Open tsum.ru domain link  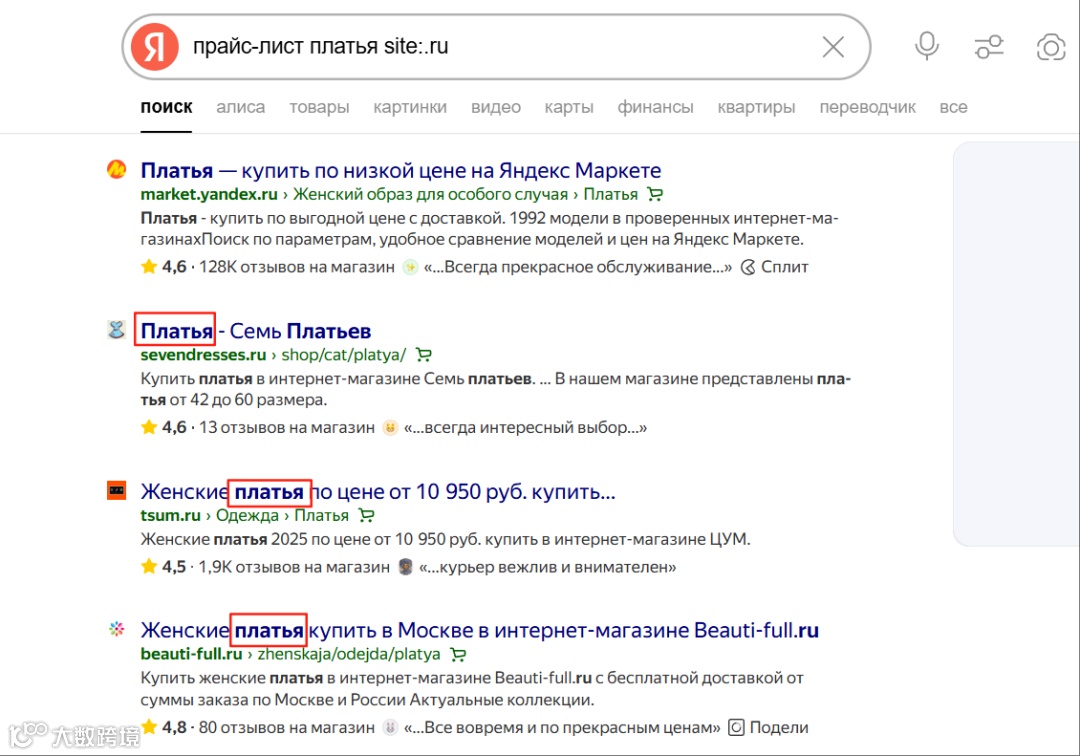tap(170, 516)
